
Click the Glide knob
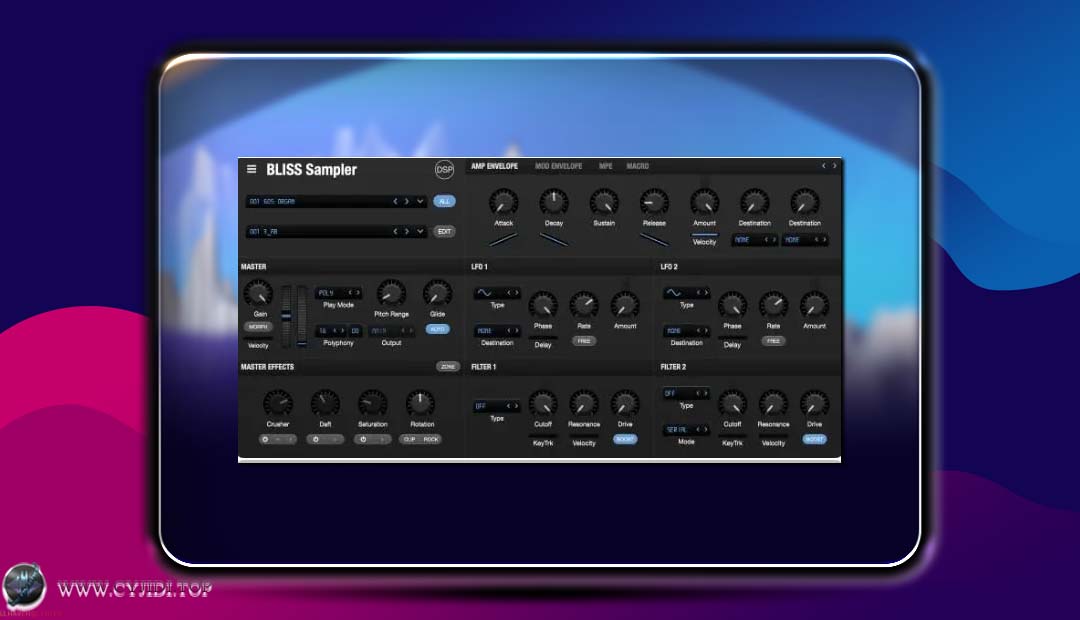[x=437, y=293]
